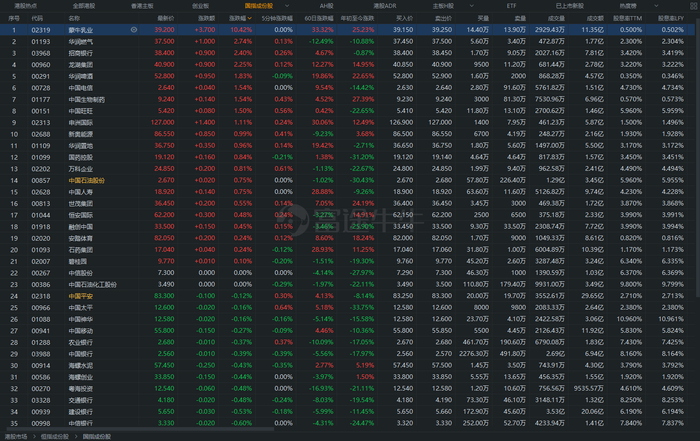
Task: Switch to the 创业板 tab
Action: pos(200,6)
